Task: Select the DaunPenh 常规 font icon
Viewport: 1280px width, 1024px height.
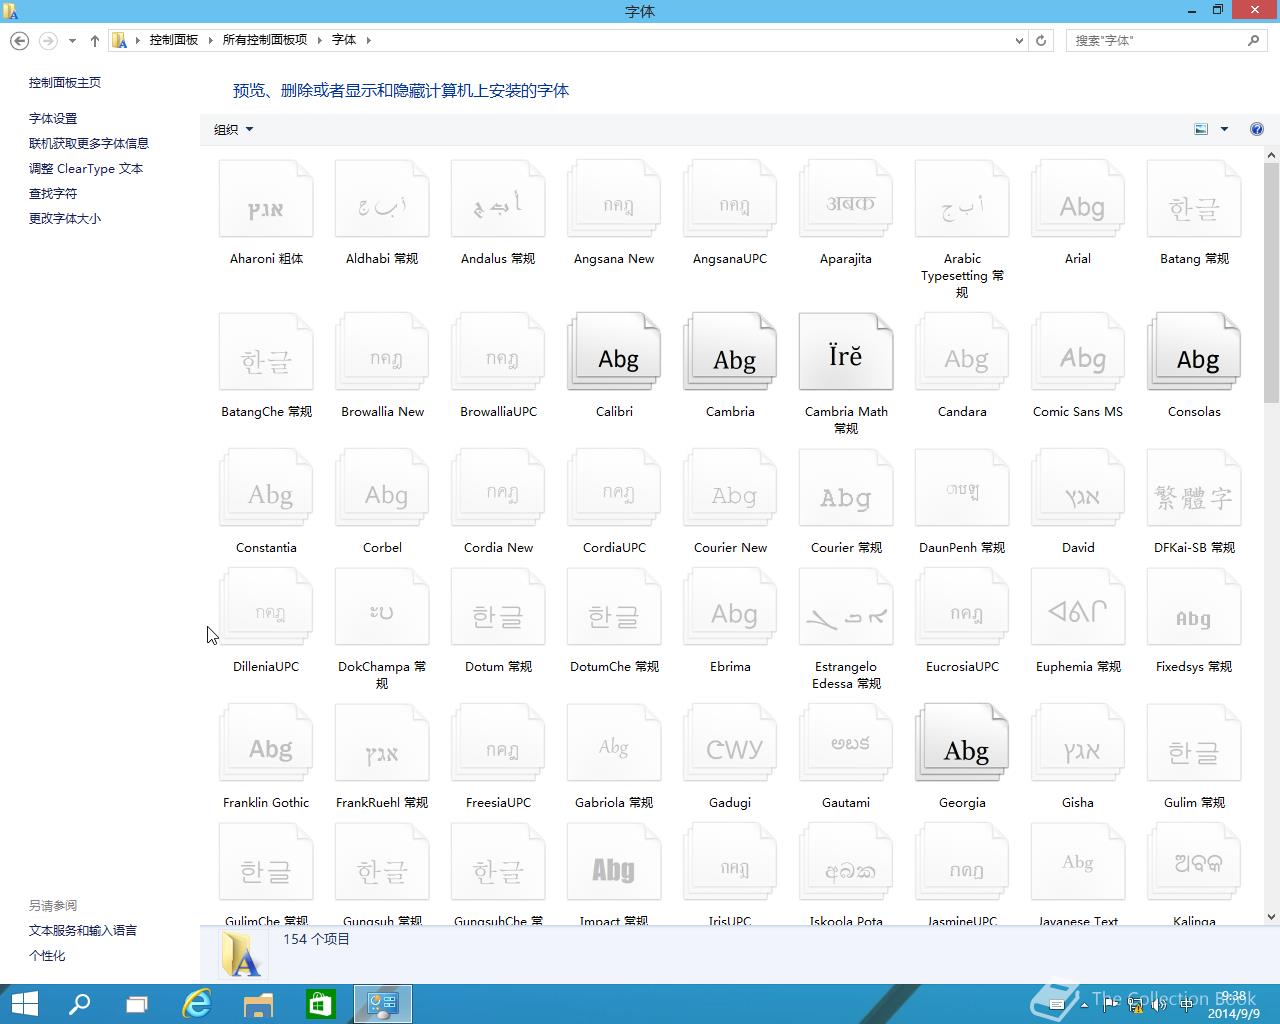Action: 962,488
